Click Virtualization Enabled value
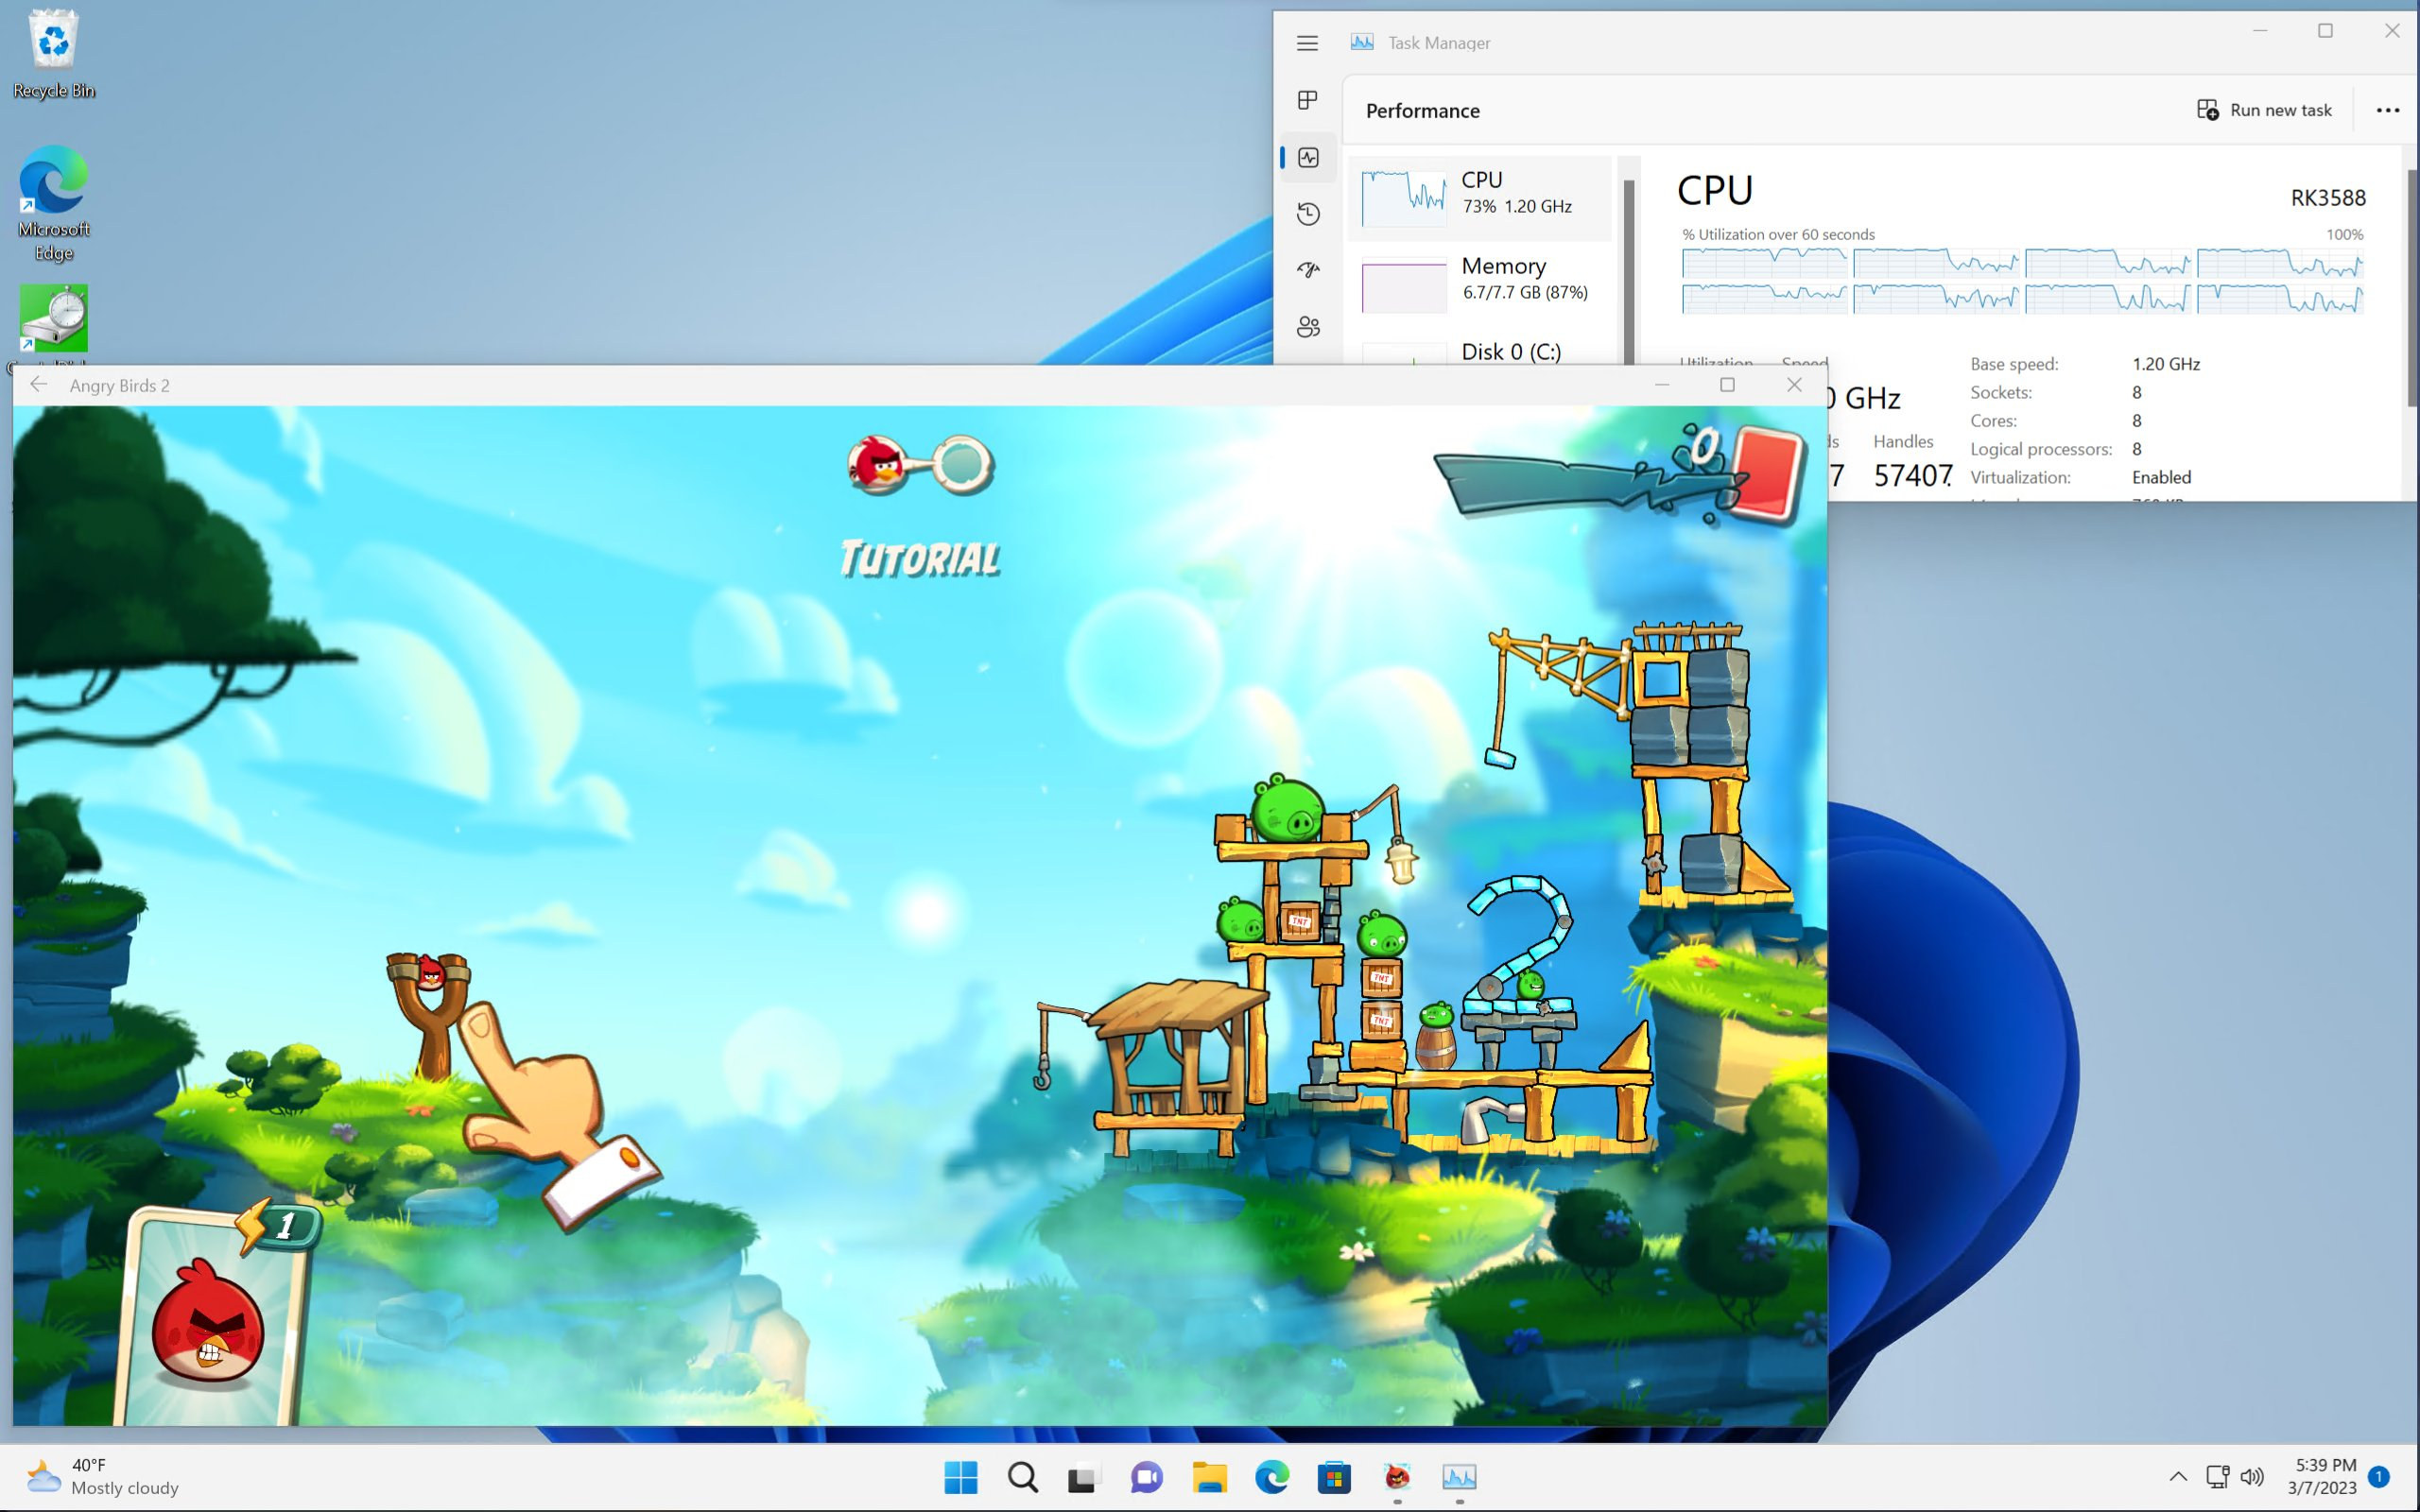 (2161, 477)
